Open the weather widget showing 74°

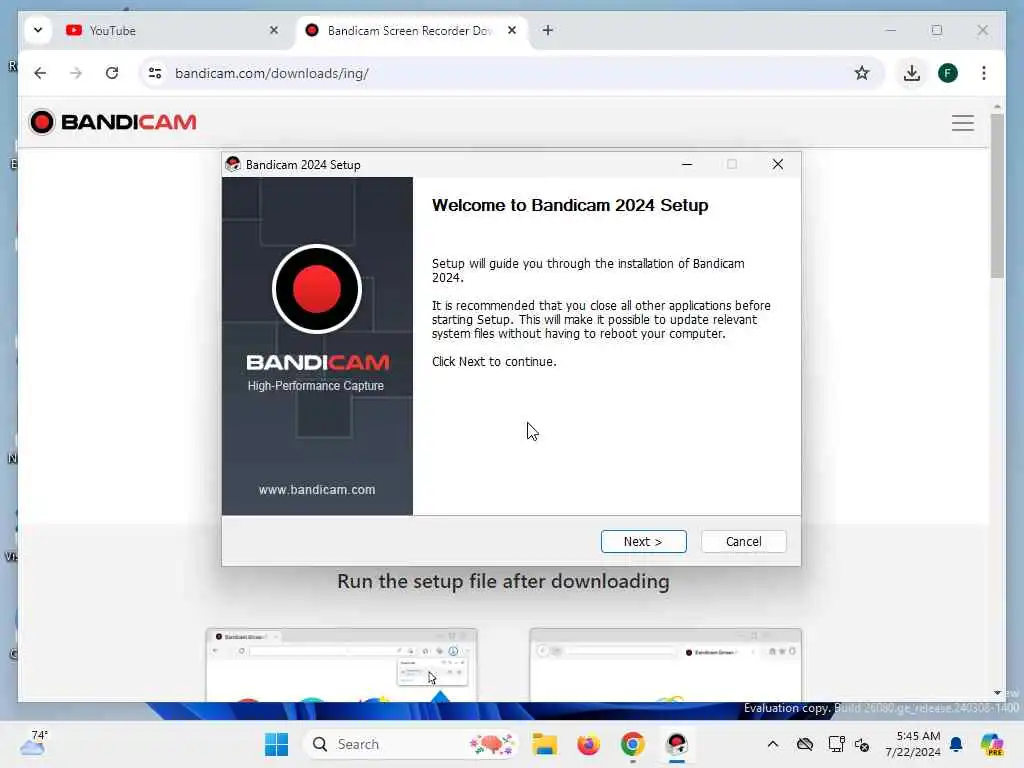coord(34,743)
